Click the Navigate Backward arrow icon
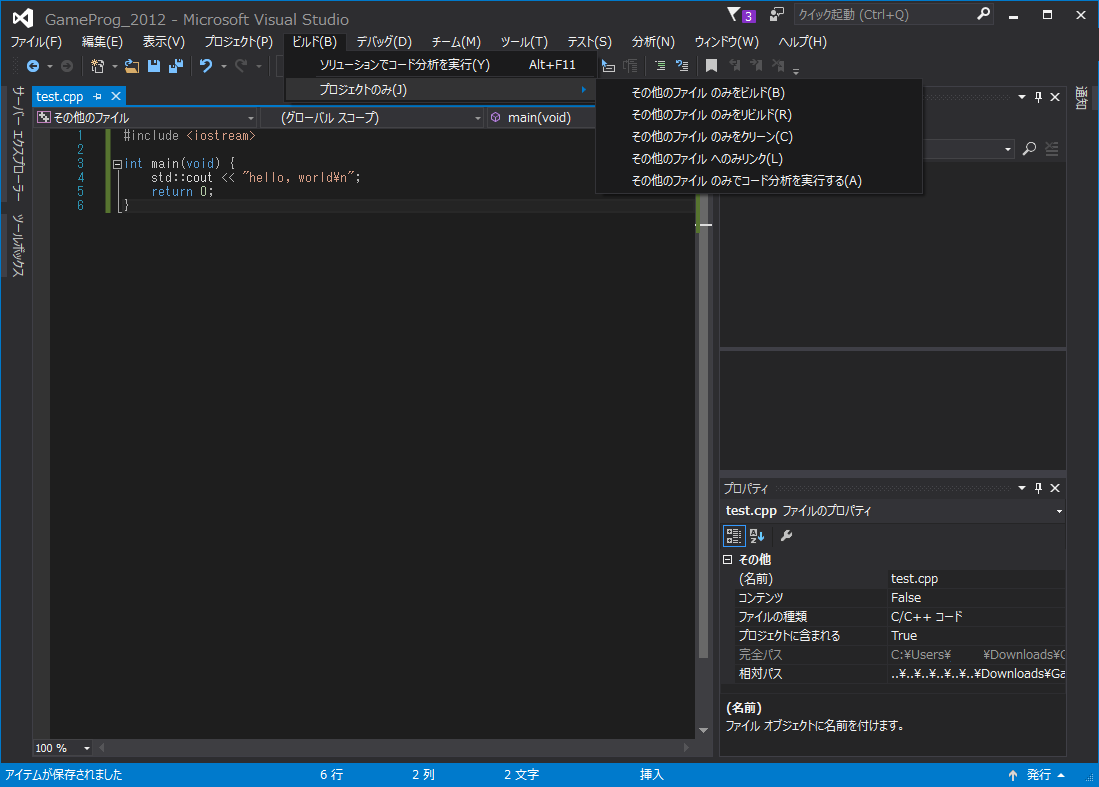 [32, 66]
